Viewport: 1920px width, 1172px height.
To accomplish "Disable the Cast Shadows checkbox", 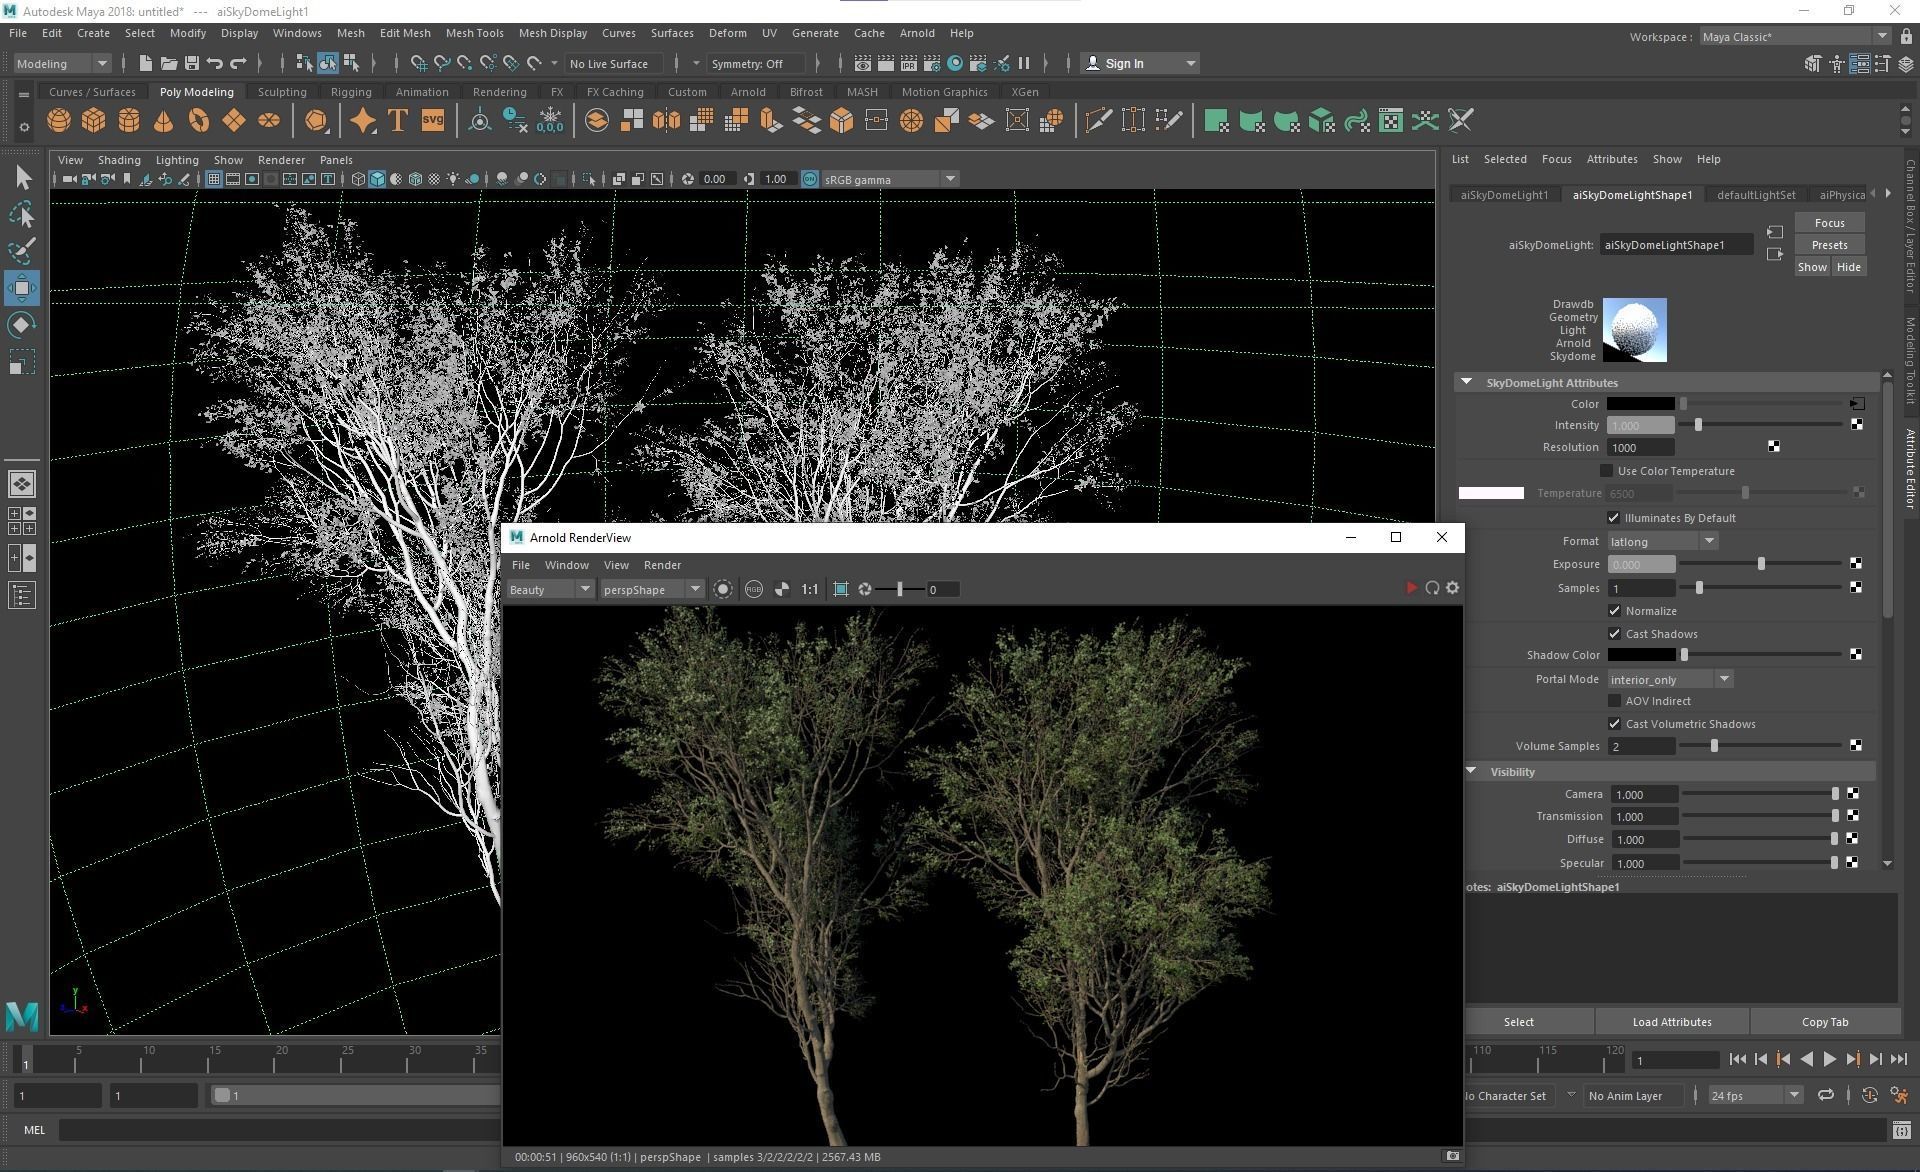I will (x=1614, y=634).
